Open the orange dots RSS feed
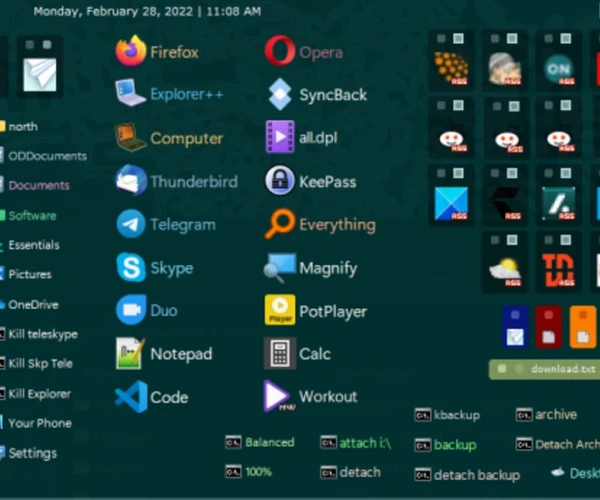The width and height of the screenshot is (600, 500). click(451, 69)
